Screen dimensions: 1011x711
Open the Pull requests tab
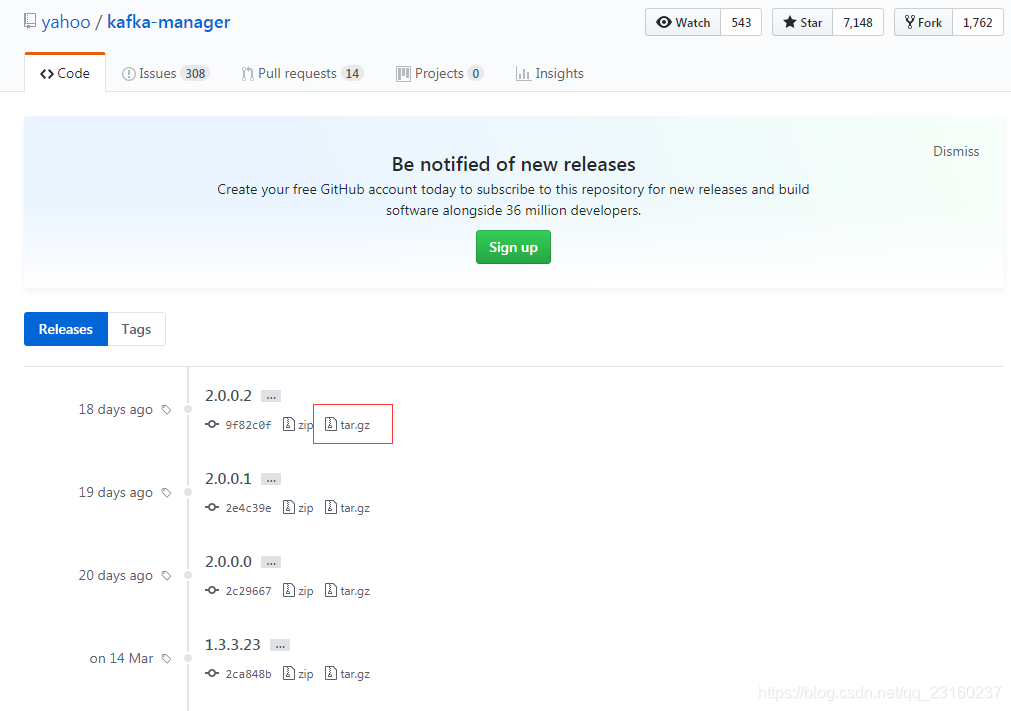302,73
